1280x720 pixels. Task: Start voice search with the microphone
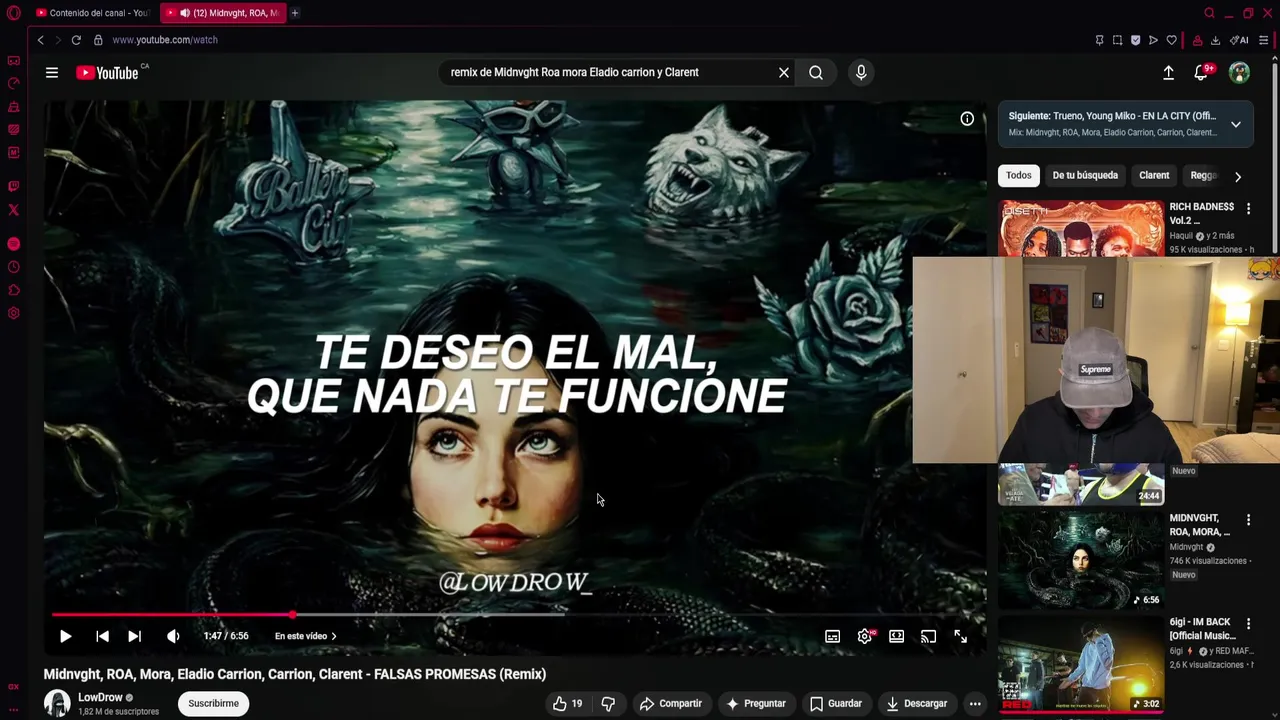coord(861,72)
